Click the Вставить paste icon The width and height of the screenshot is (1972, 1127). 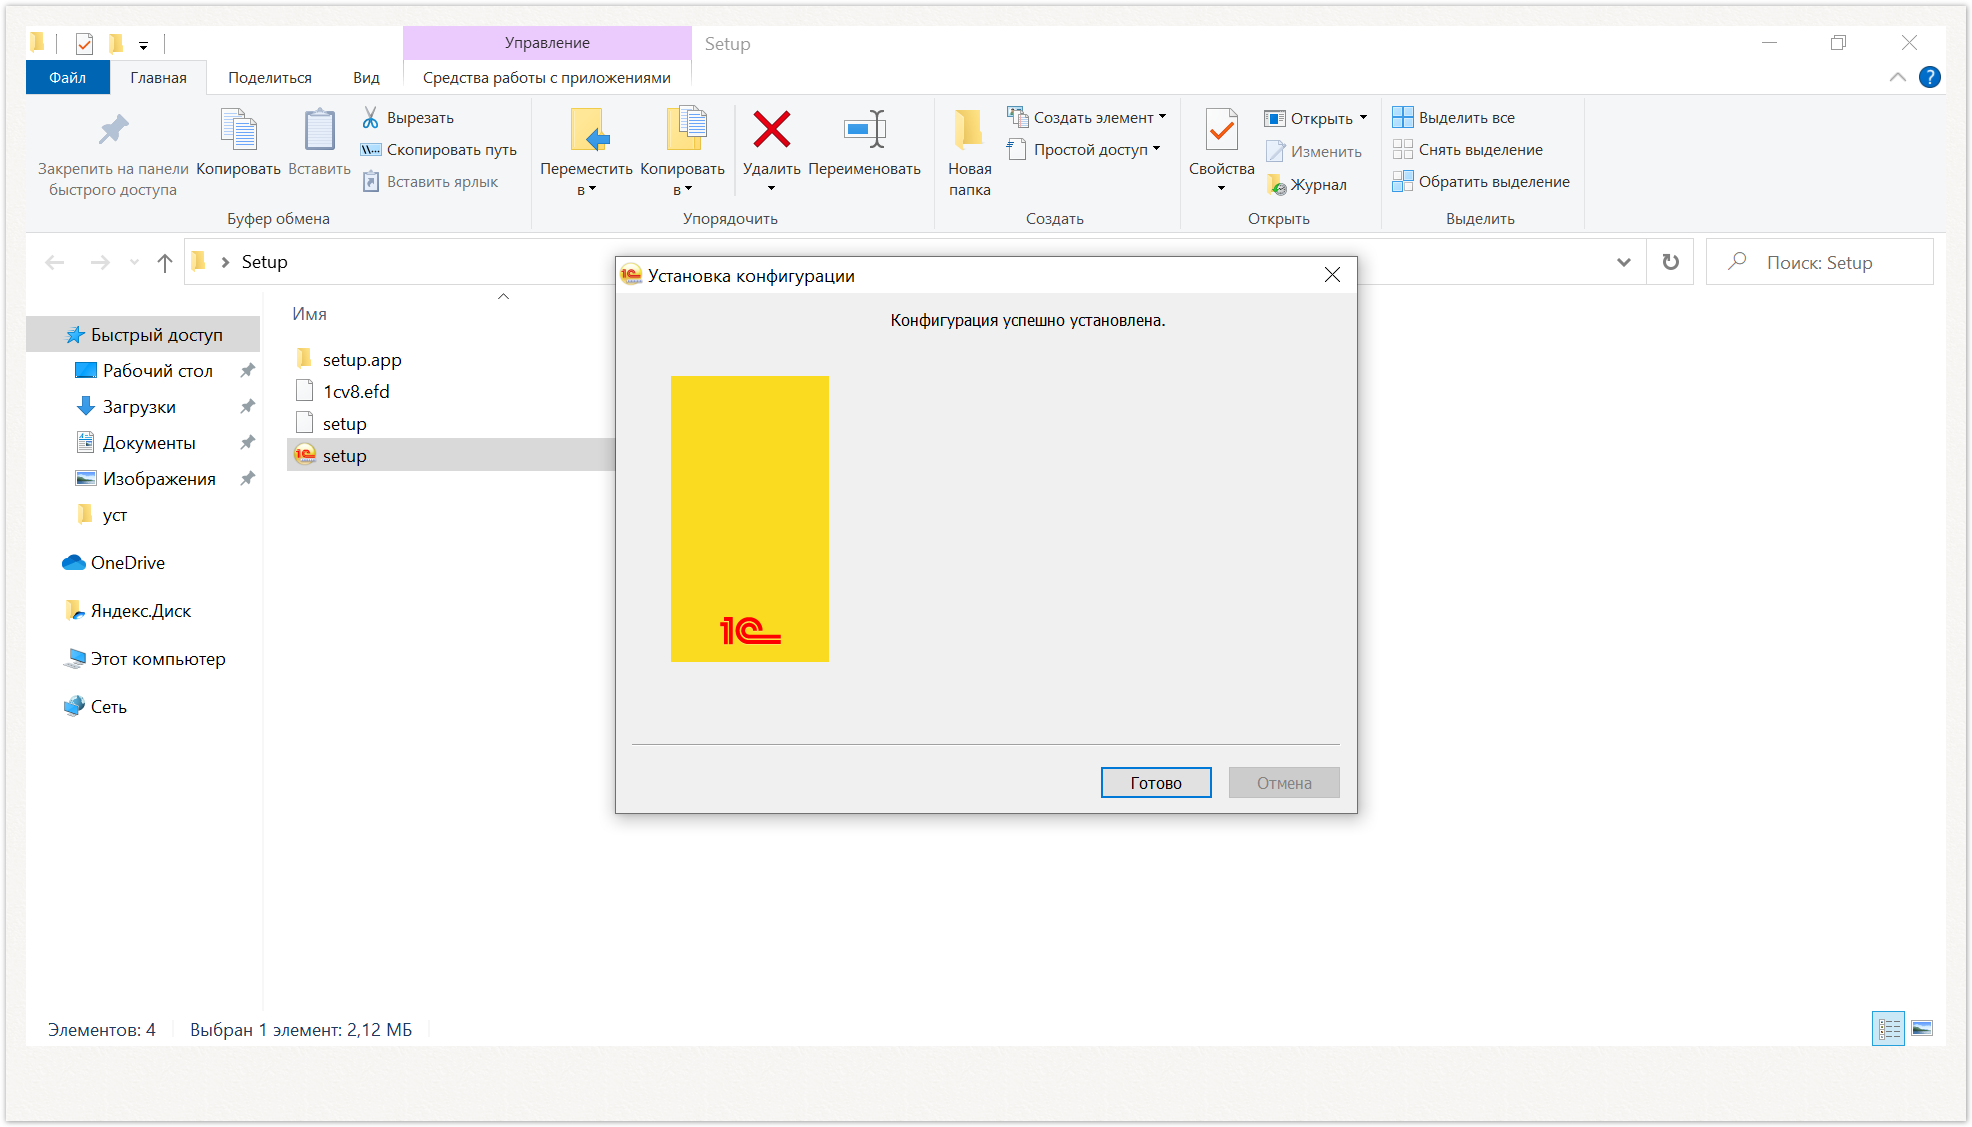pyautogui.click(x=319, y=130)
